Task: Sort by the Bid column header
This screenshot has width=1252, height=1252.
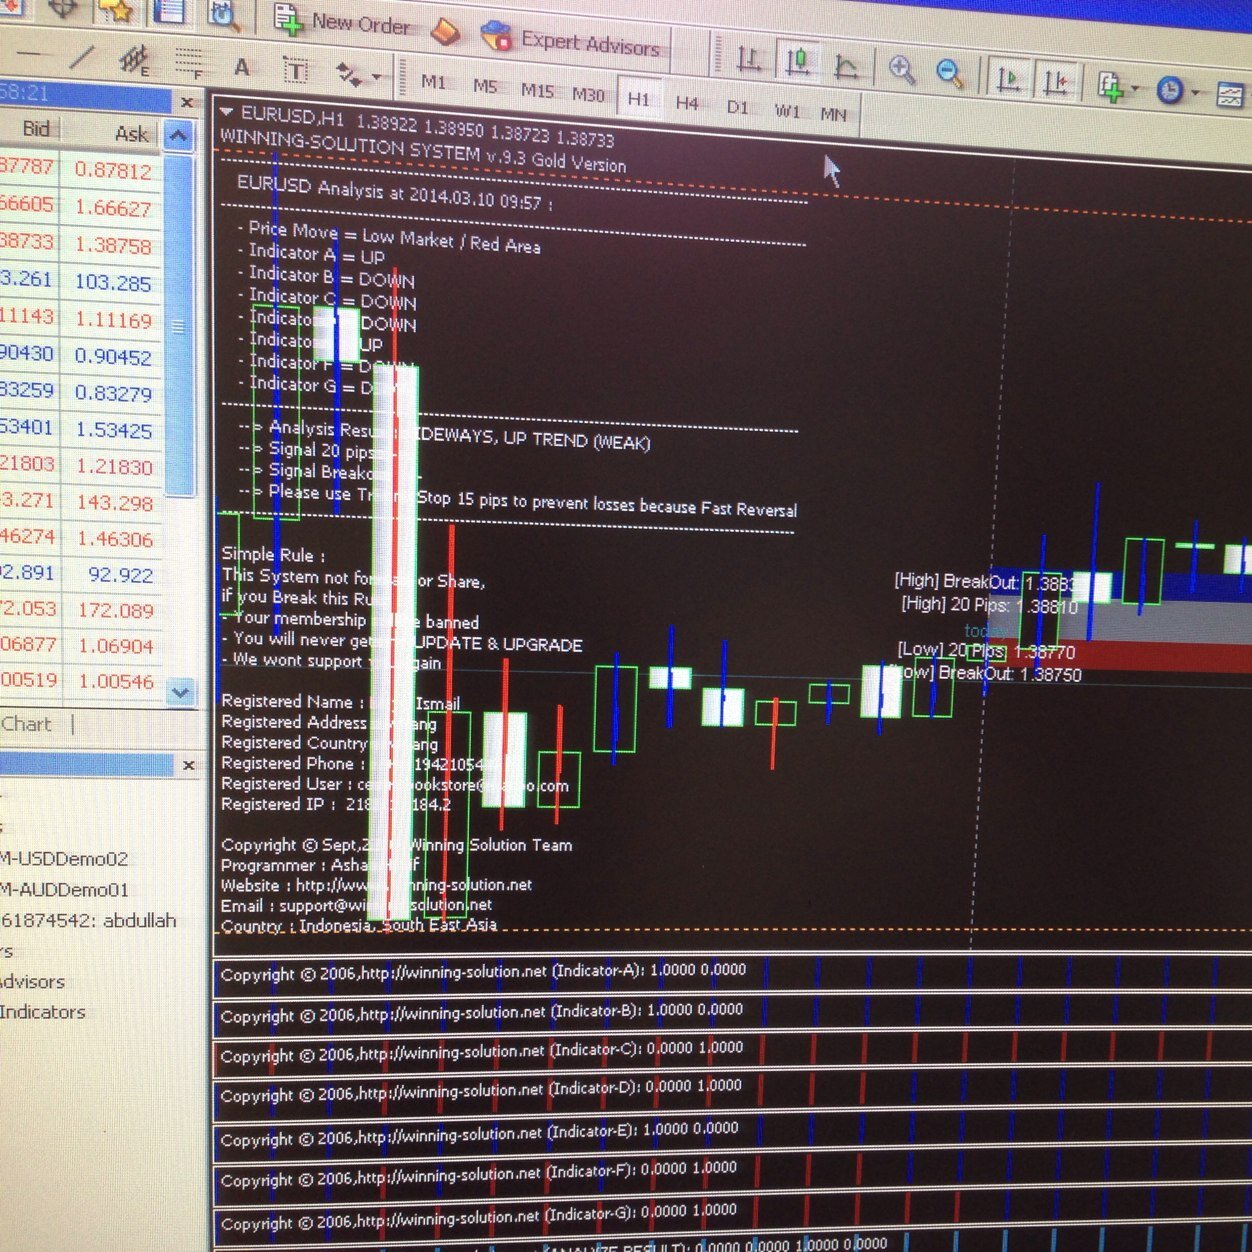Action: (36, 128)
